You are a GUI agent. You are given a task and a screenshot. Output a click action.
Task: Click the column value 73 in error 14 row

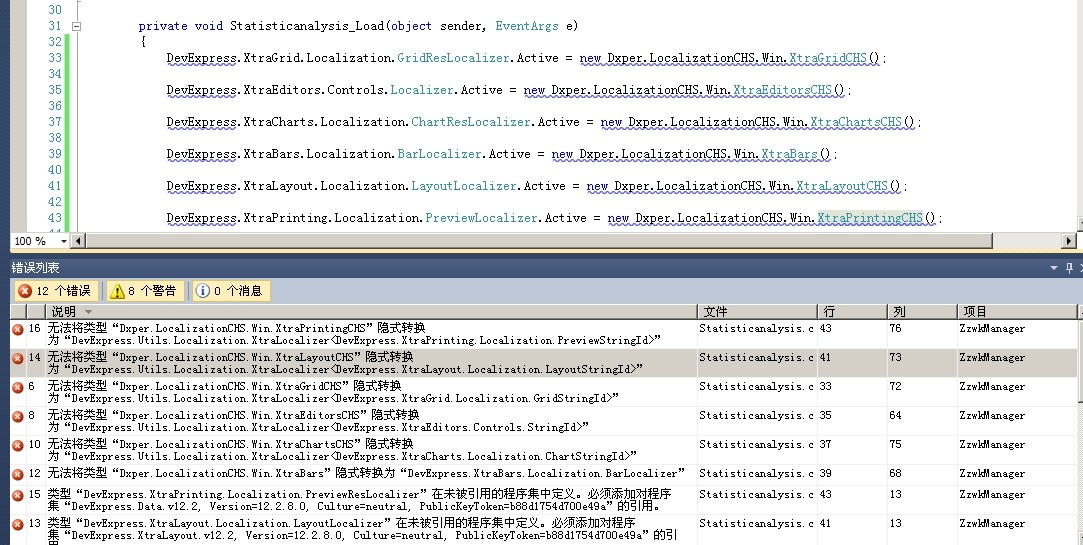pyautogui.click(x=896, y=358)
